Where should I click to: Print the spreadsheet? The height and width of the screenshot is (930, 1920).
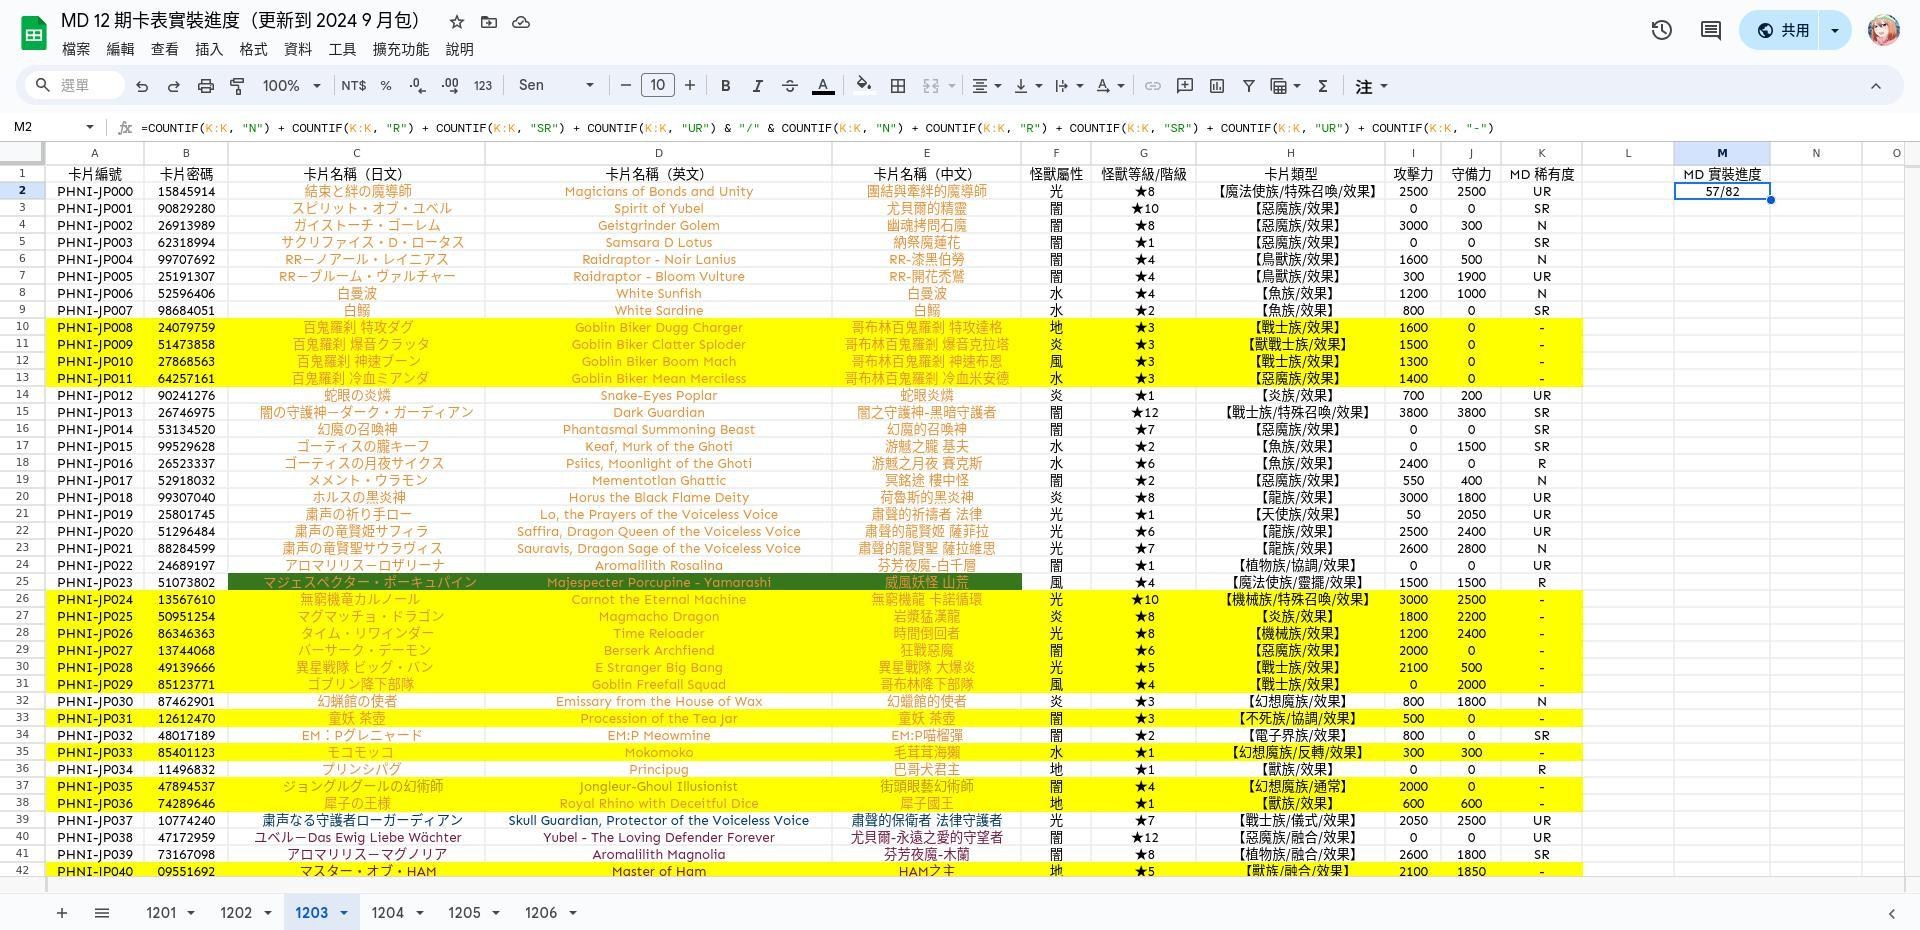tap(206, 86)
